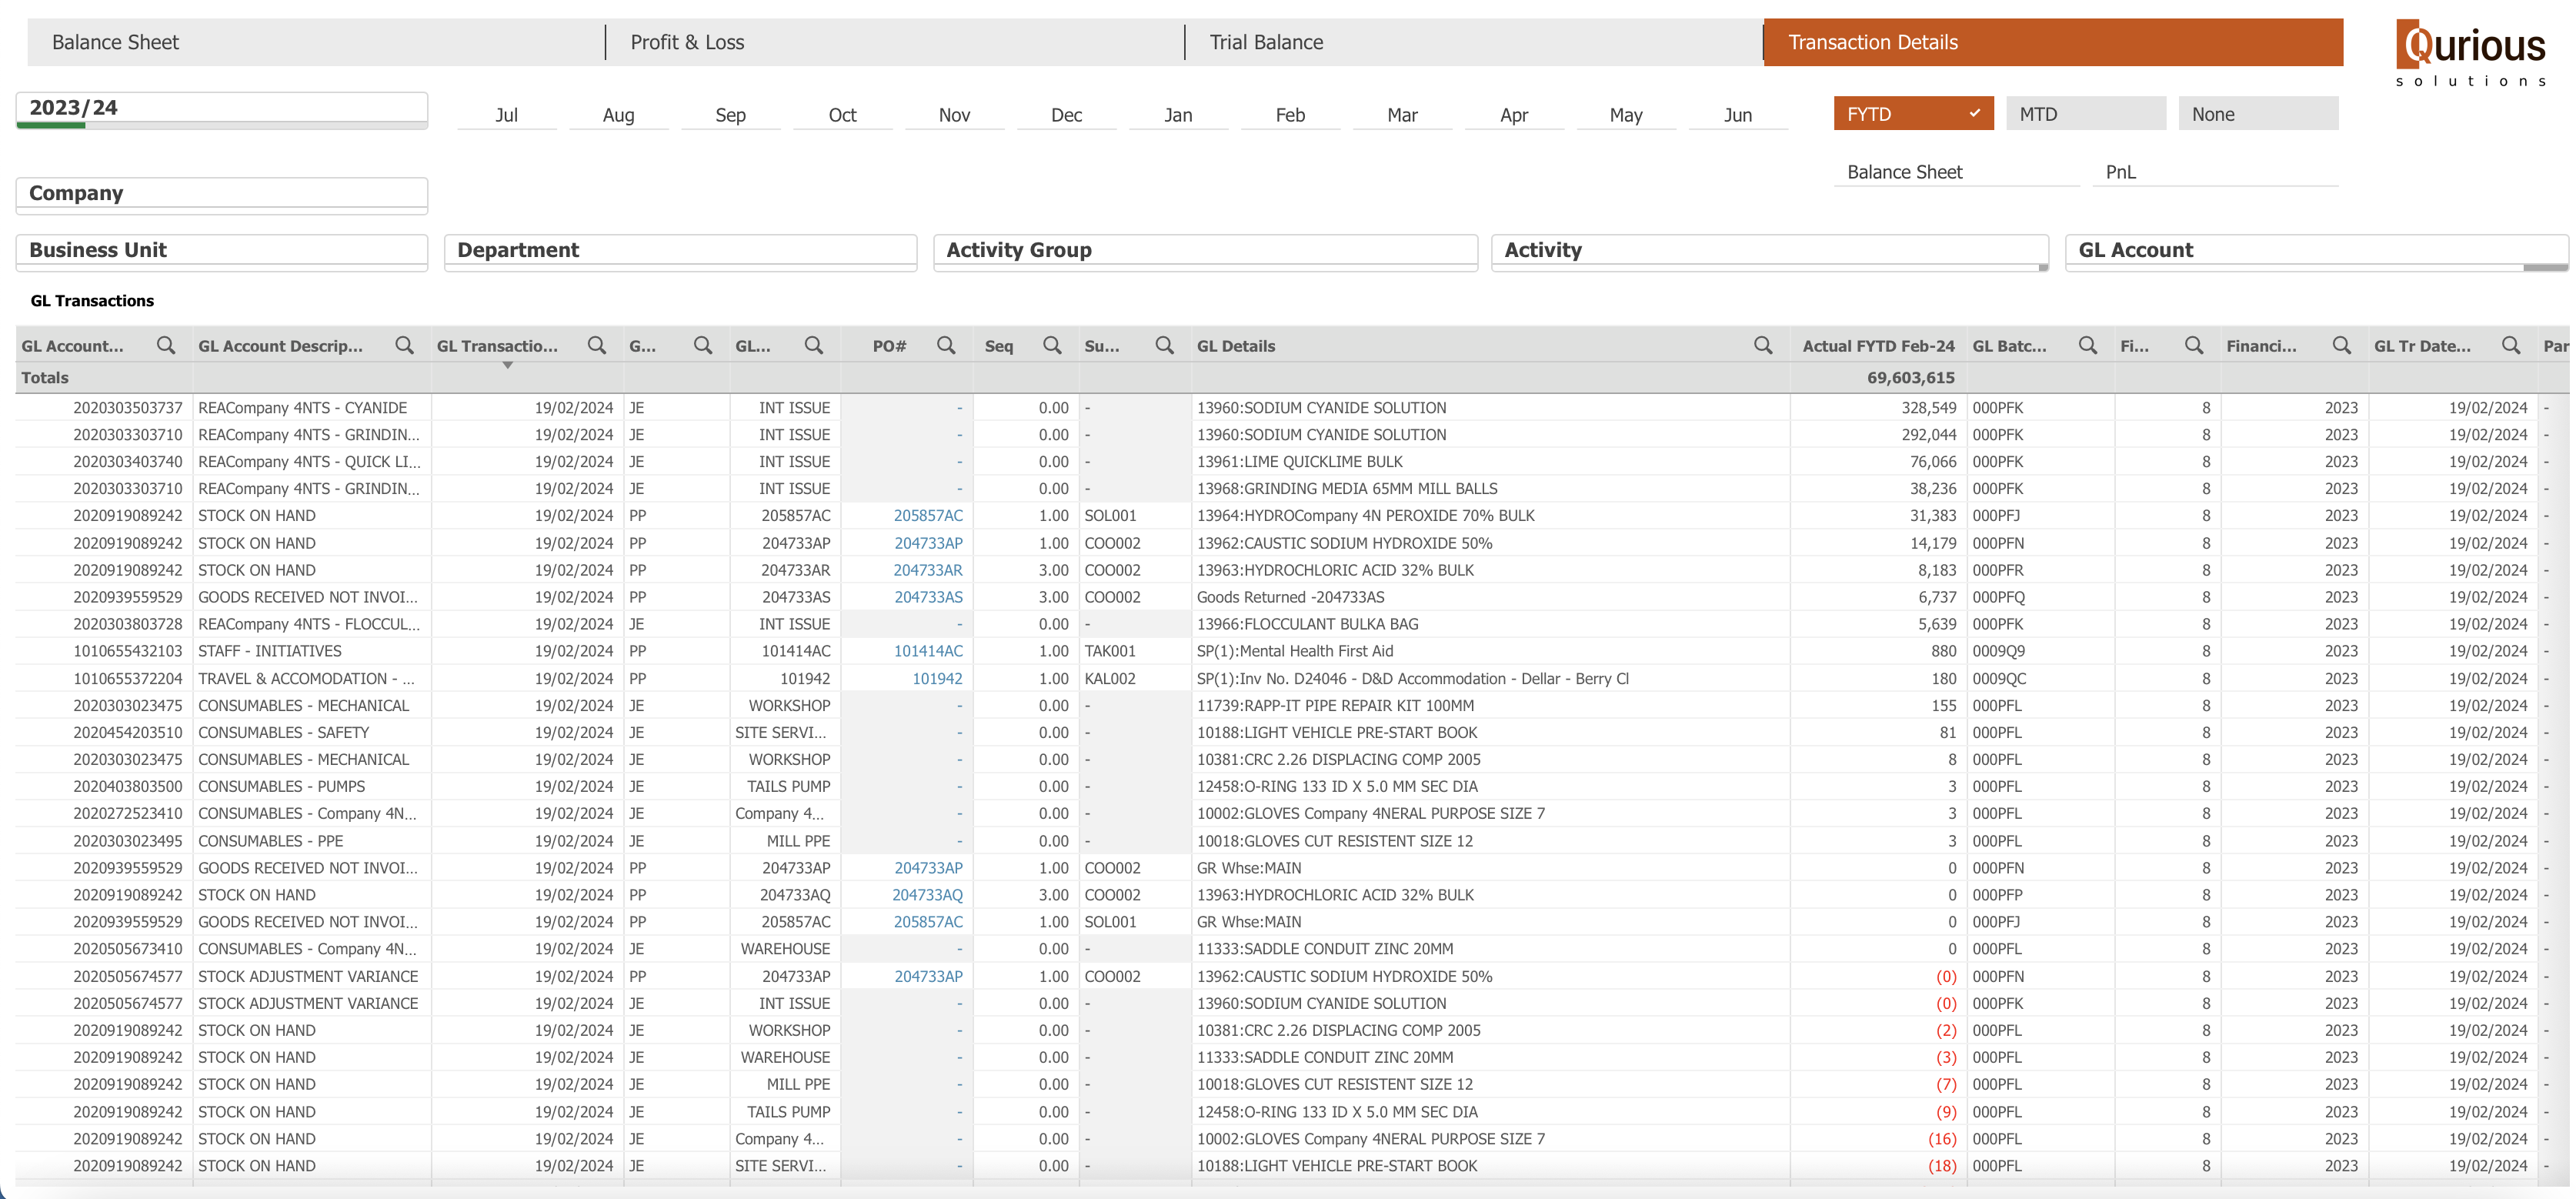The image size is (2576, 1199).
Task: Open the Company filter dropdown
Action: [x=222, y=195]
